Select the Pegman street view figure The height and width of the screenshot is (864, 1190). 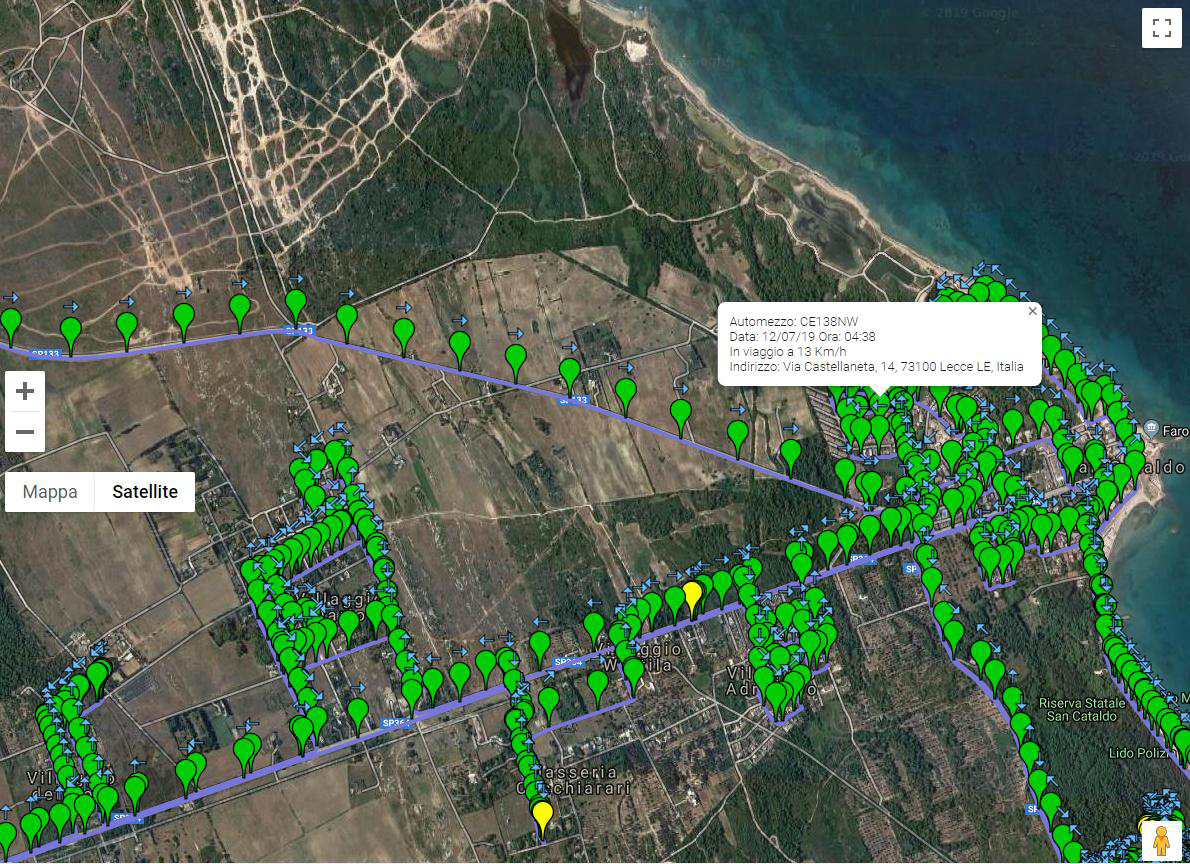point(1160,838)
